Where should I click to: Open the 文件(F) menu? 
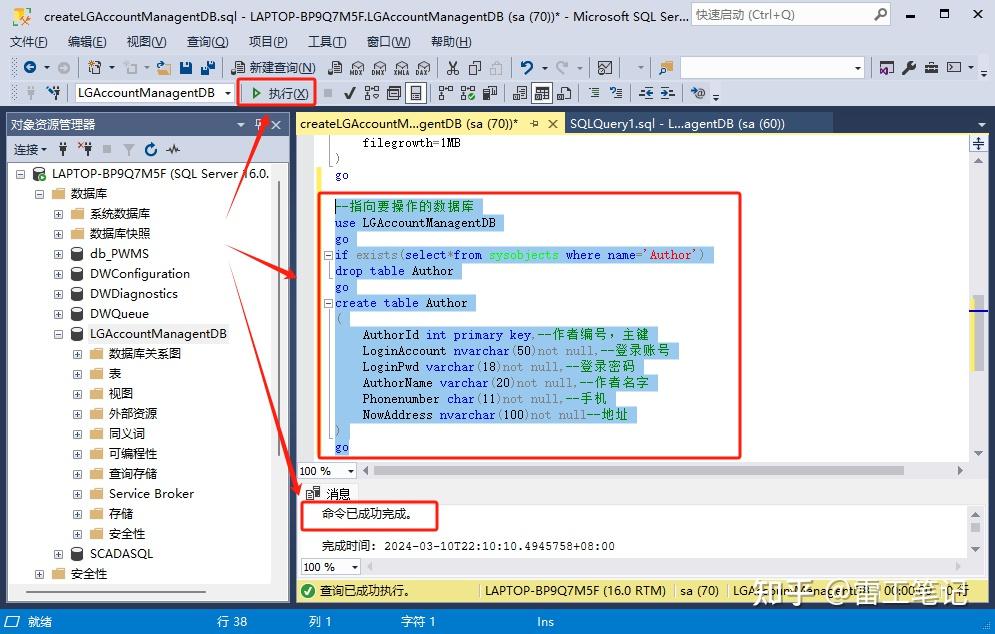coord(29,42)
